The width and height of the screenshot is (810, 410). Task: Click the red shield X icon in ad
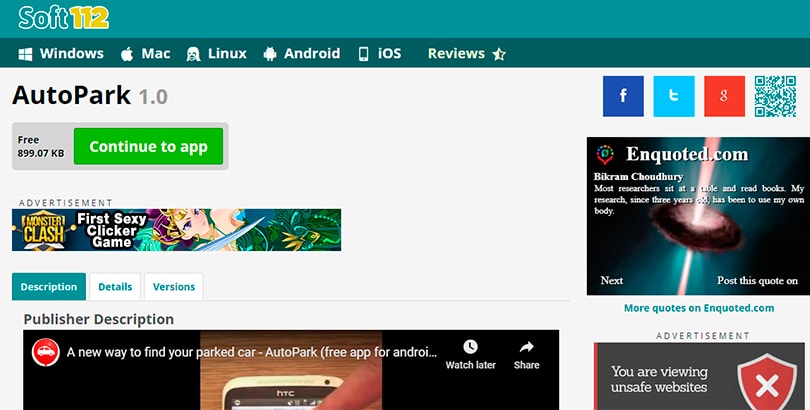click(x=767, y=383)
